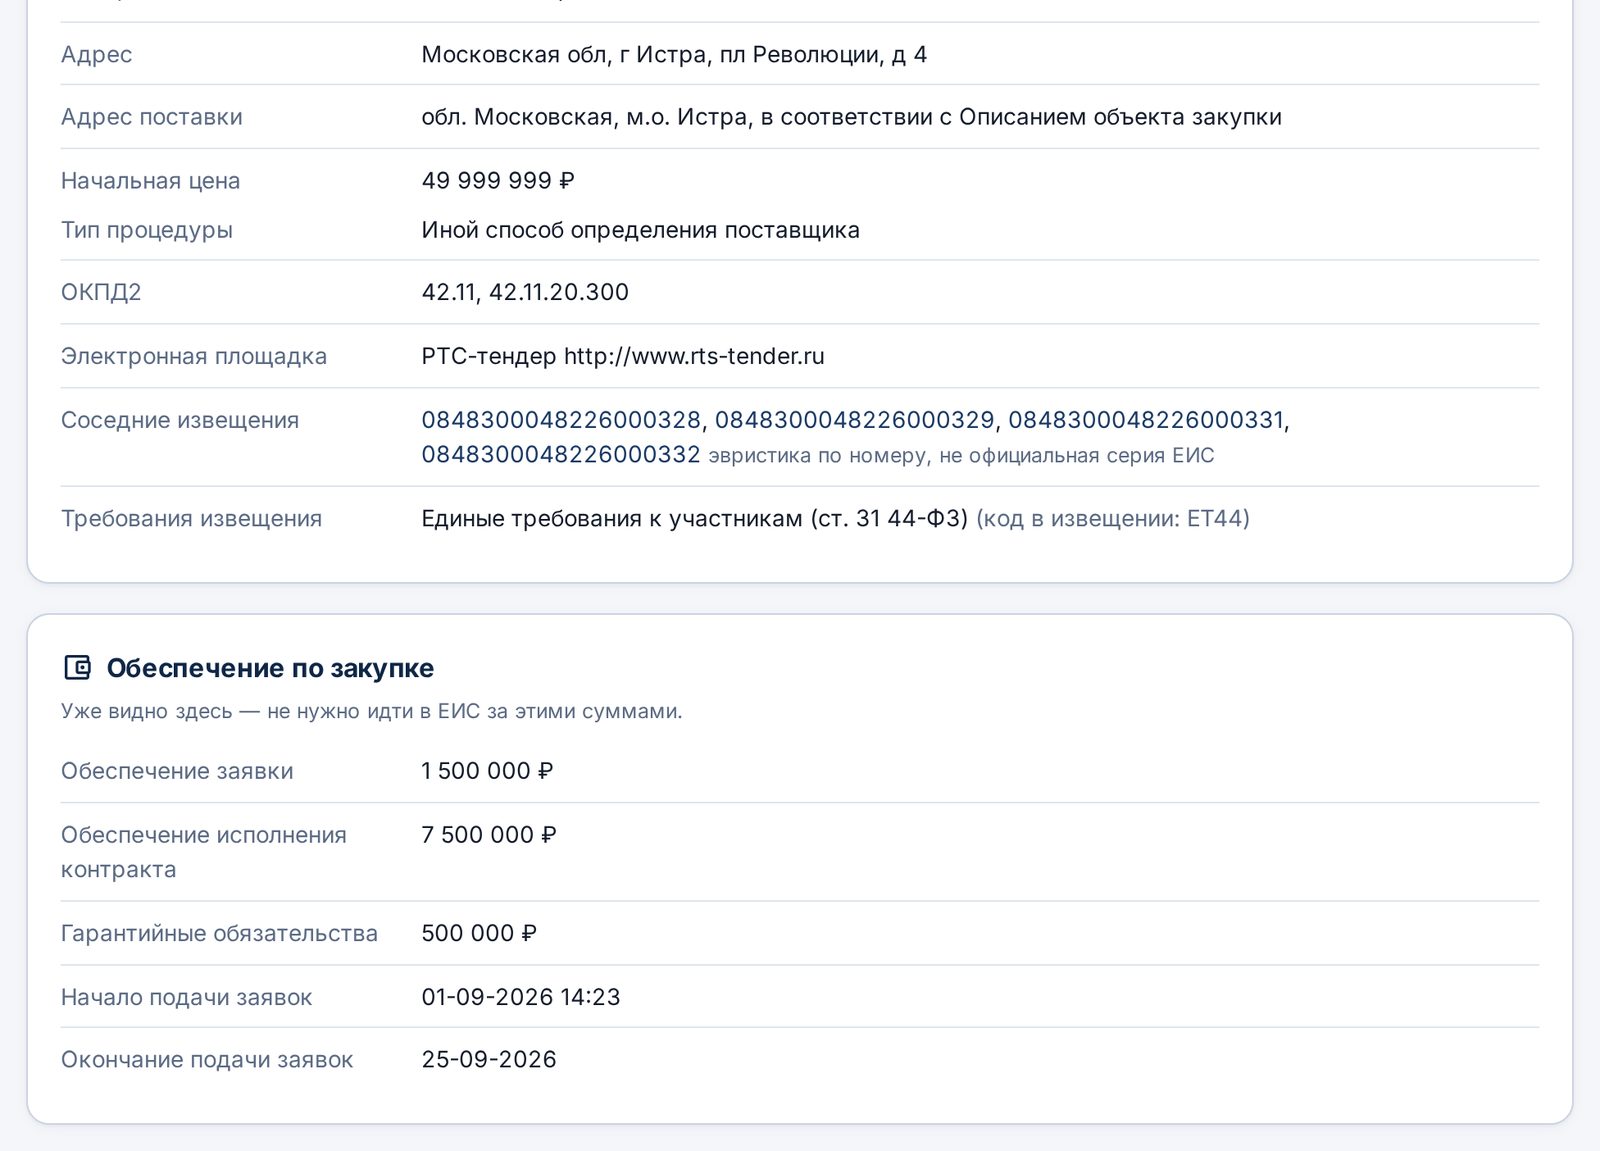Click contract security amount 7 500 000 ₽

489,835
